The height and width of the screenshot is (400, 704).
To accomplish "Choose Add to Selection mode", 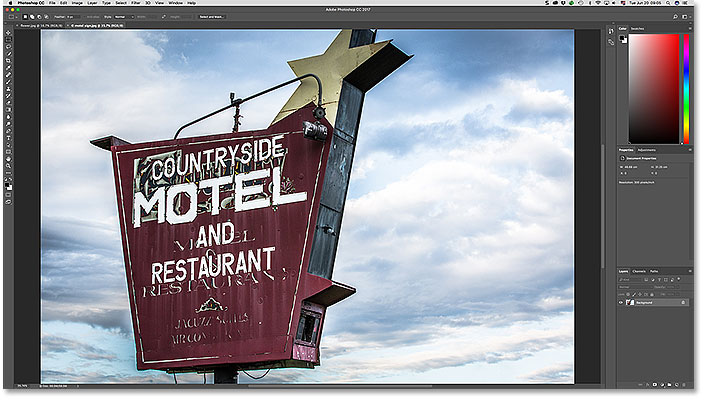I will (x=32, y=17).
